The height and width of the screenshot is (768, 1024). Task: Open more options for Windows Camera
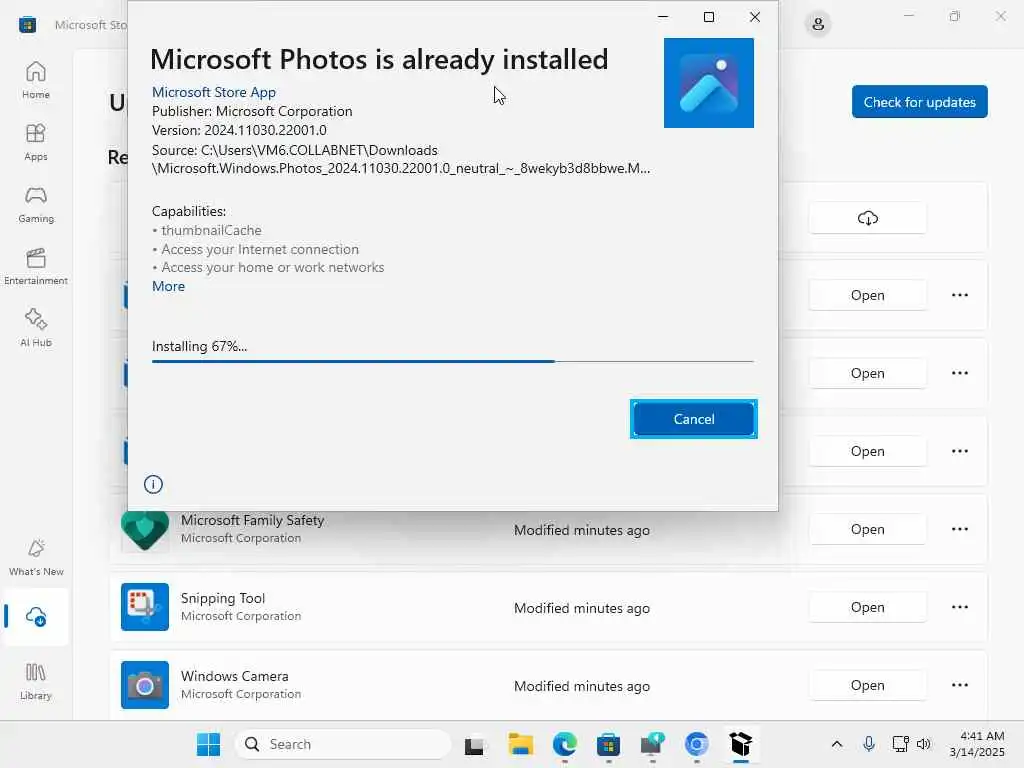pyautogui.click(x=959, y=685)
